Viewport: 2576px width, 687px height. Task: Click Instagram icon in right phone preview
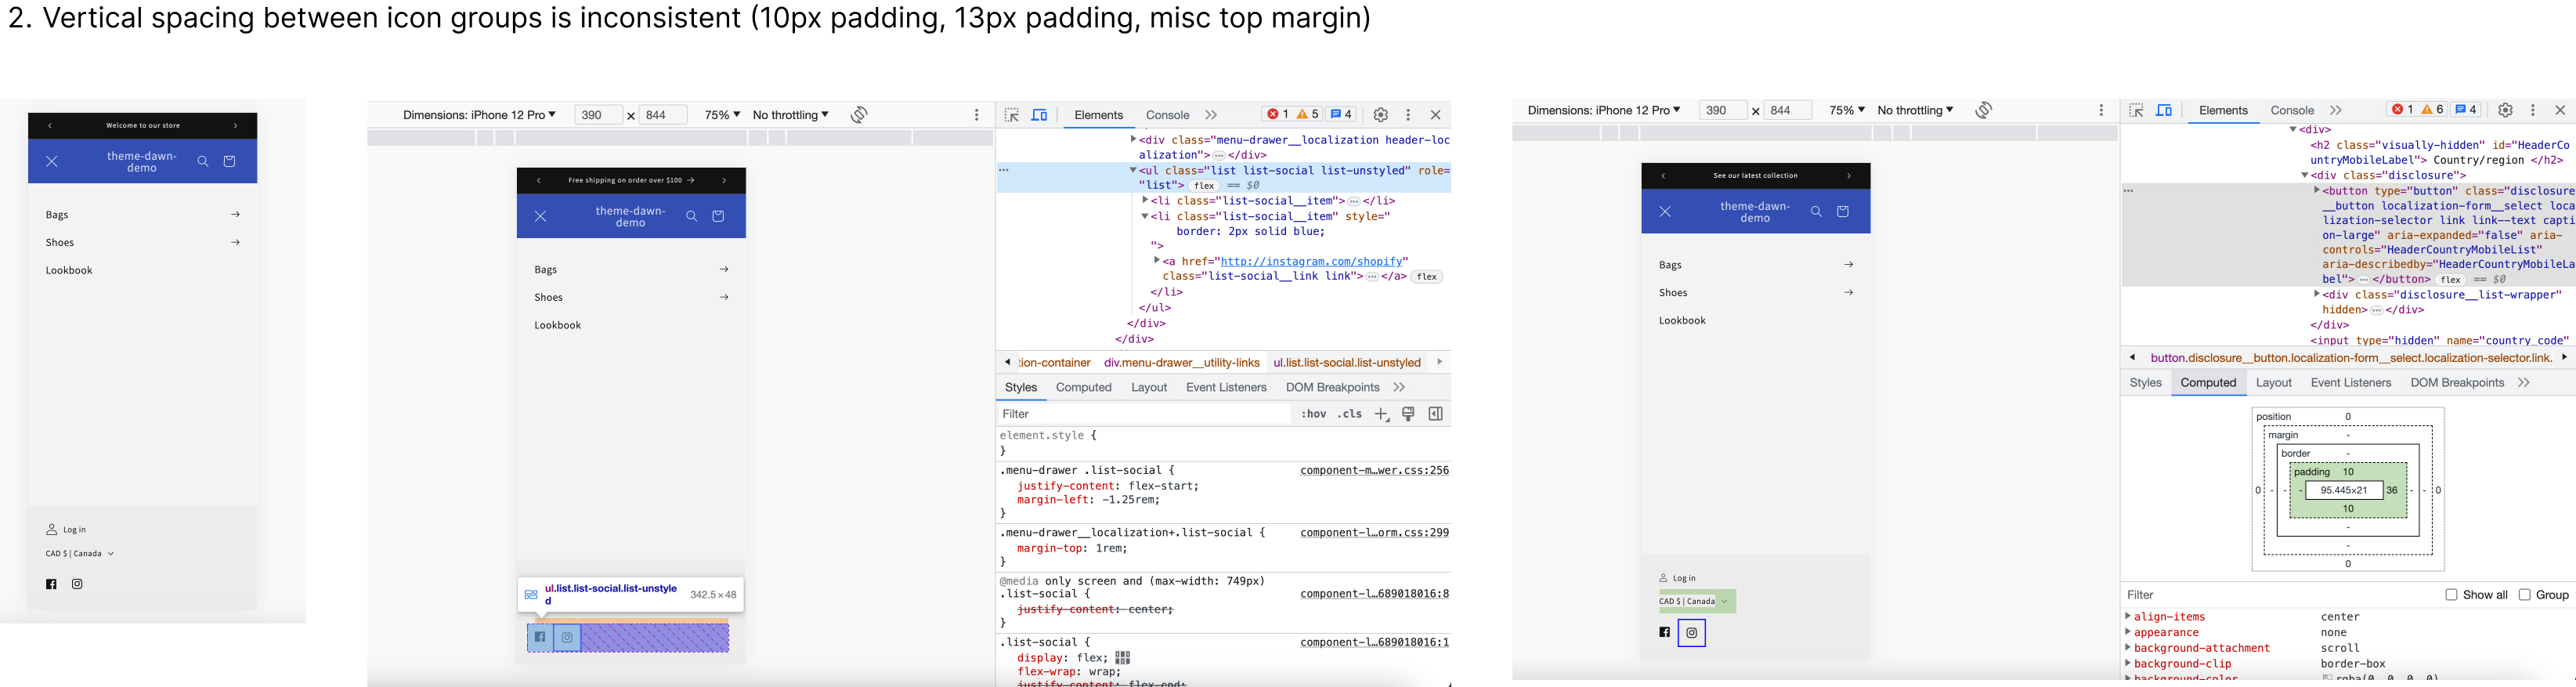1692,632
